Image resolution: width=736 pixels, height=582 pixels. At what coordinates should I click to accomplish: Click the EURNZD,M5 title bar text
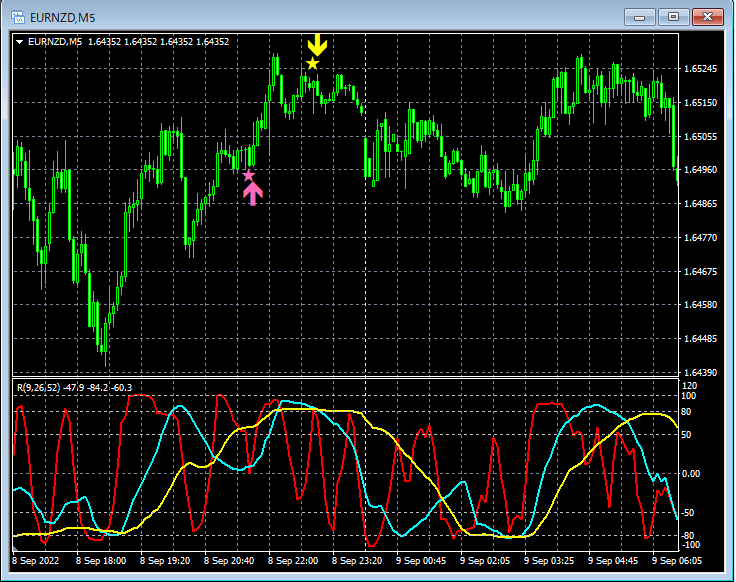[62, 18]
